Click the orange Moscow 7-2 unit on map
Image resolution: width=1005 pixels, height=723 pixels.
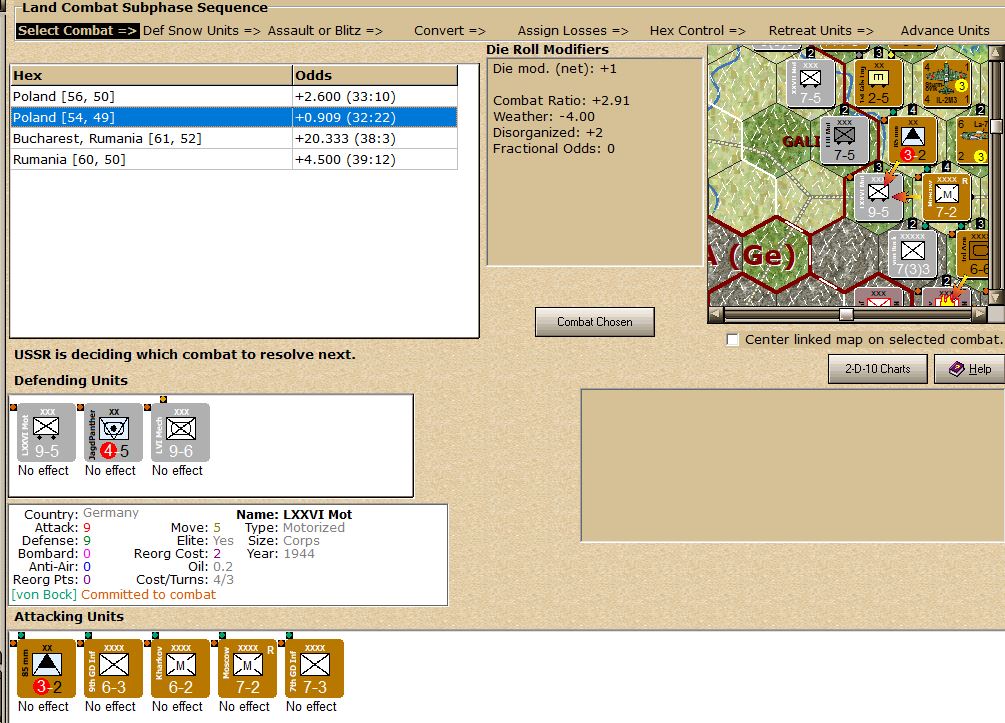[x=947, y=197]
